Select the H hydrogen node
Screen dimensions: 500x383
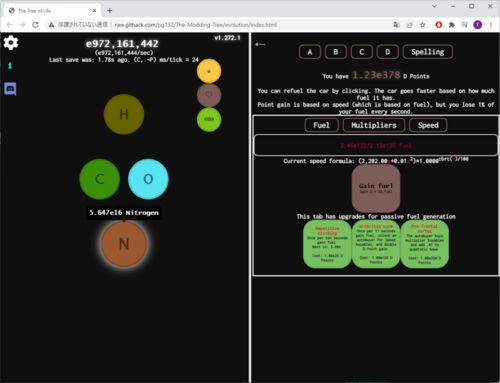(x=124, y=114)
